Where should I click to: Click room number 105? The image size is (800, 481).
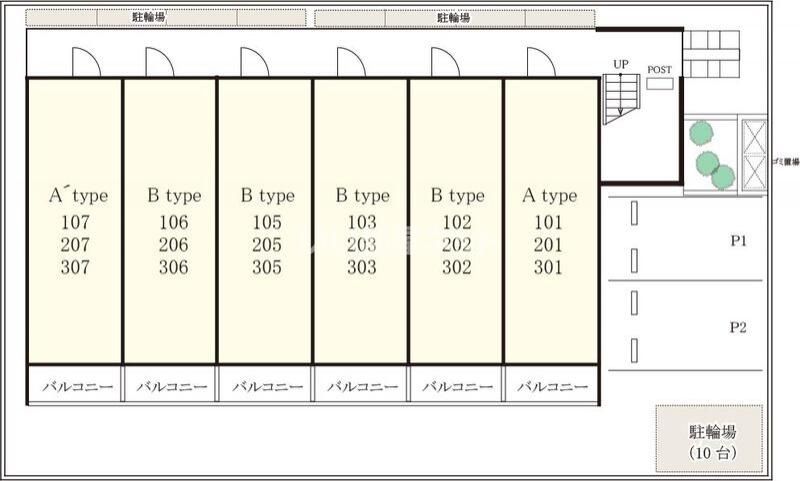click(x=267, y=222)
